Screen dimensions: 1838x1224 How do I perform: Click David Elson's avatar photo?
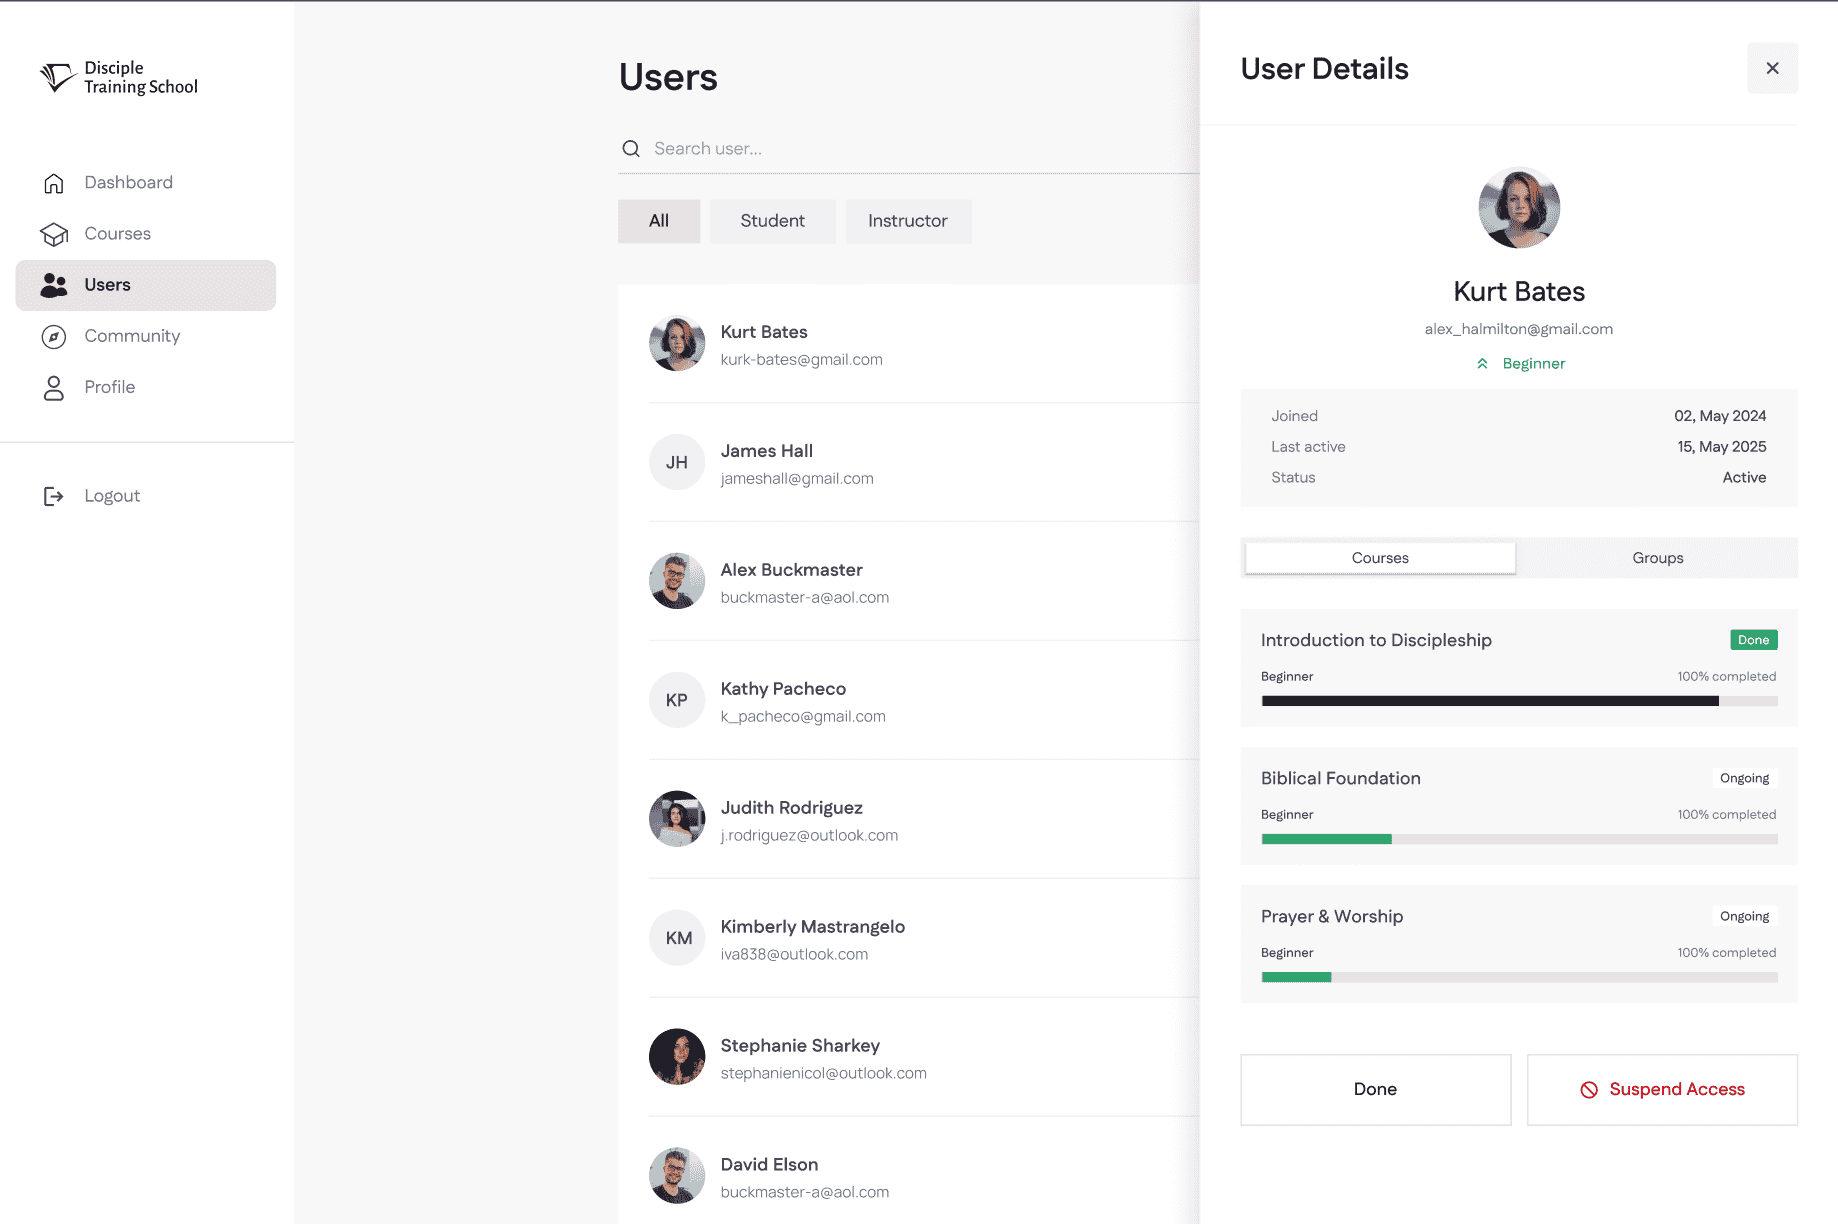677,1176
